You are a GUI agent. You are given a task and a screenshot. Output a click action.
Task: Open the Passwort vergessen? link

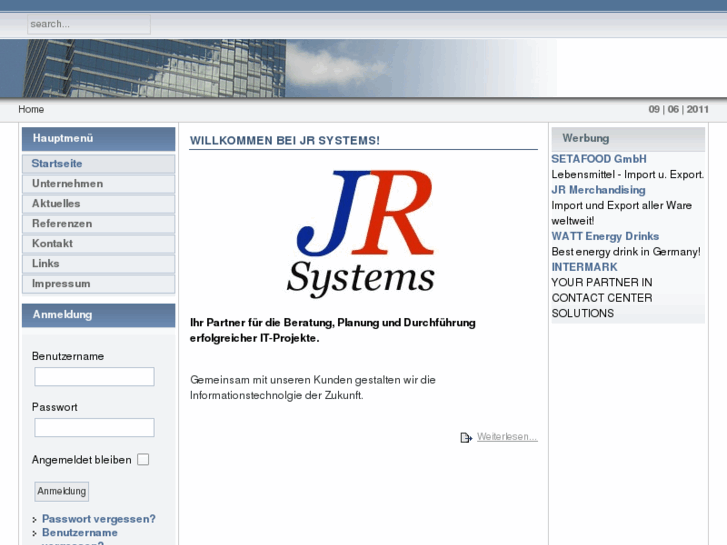[99, 519]
